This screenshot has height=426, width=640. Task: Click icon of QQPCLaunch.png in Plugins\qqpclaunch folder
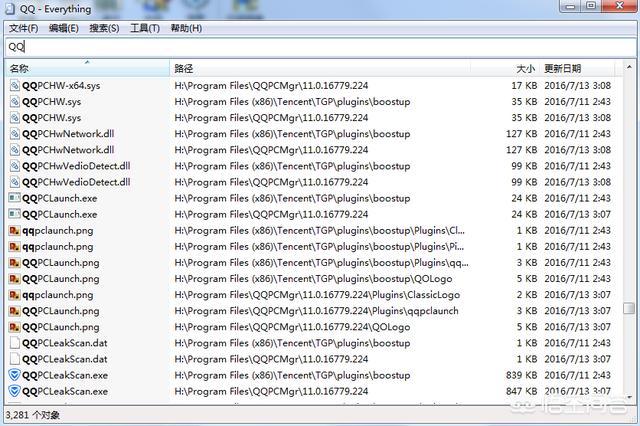[14, 311]
